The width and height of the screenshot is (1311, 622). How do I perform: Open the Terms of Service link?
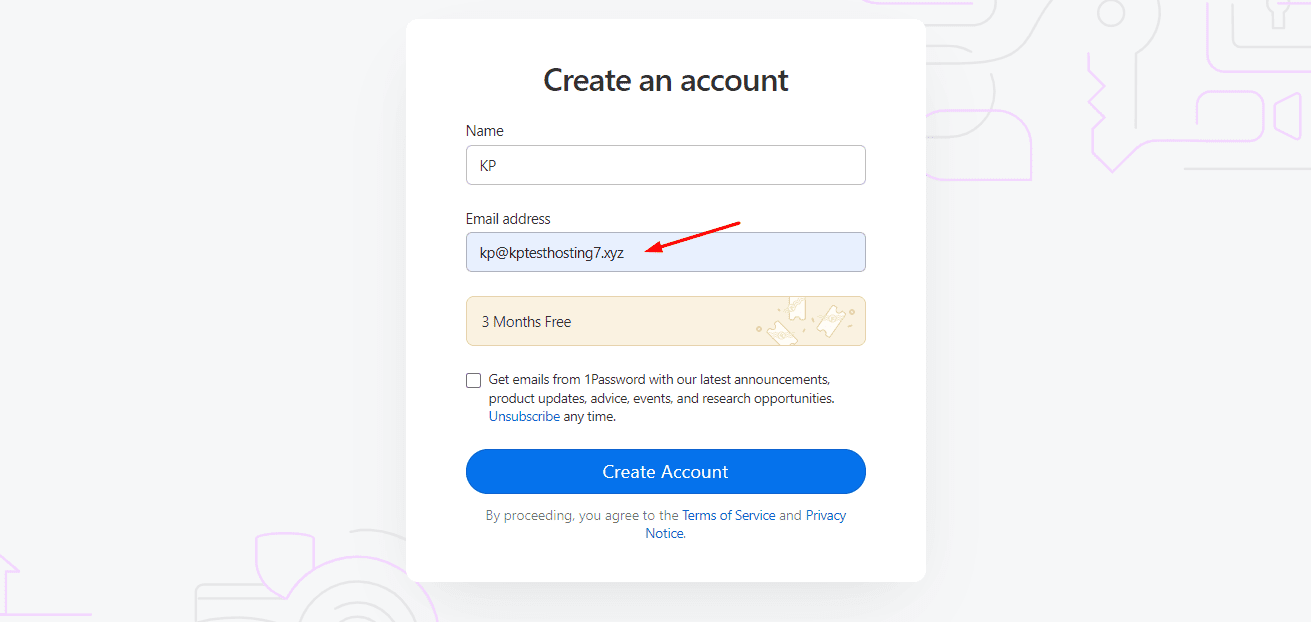click(728, 516)
